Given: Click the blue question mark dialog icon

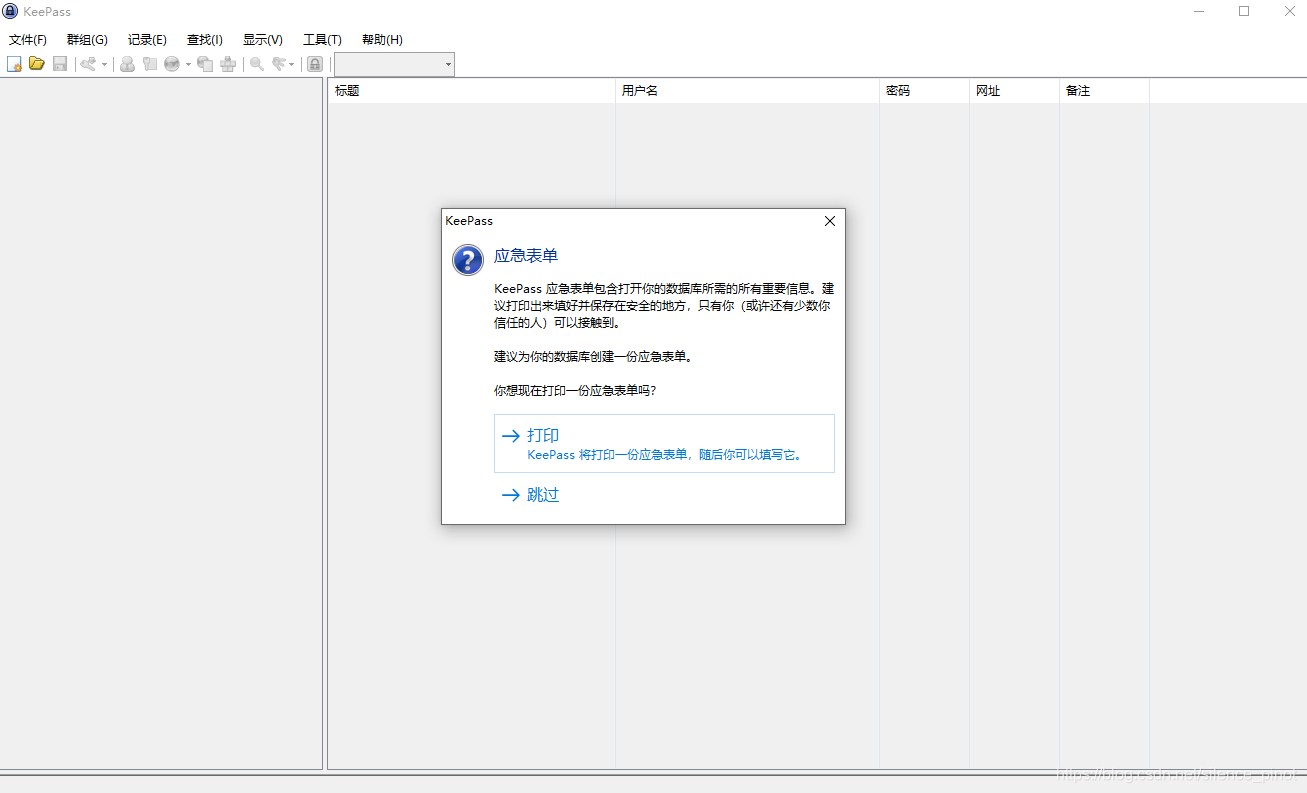Looking at the screenshot, I should tap(468, 260).
